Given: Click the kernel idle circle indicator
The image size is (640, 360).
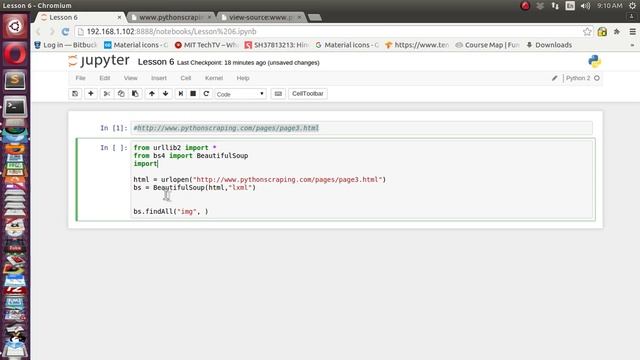Looking at the screenshot, I should [597, 78].
